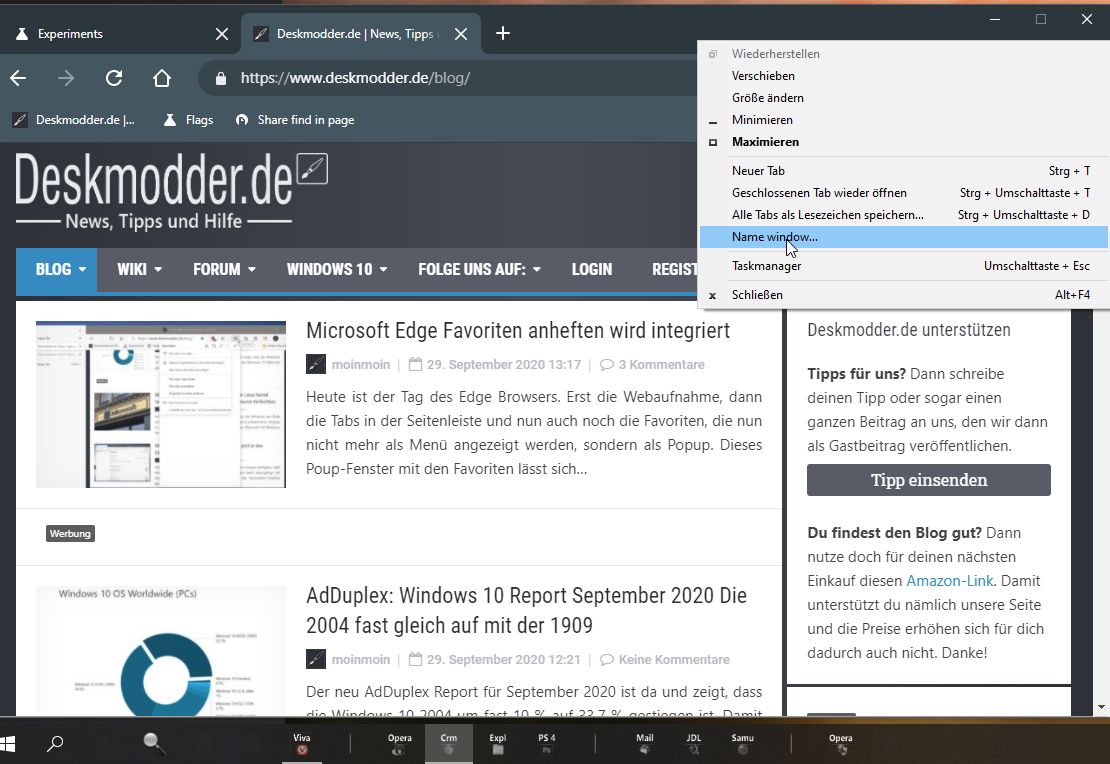Viewport: 1110px width, 764px height.
Task: Click the padlock site info icon
Action: pyautogui.click(x=221, y=78)
